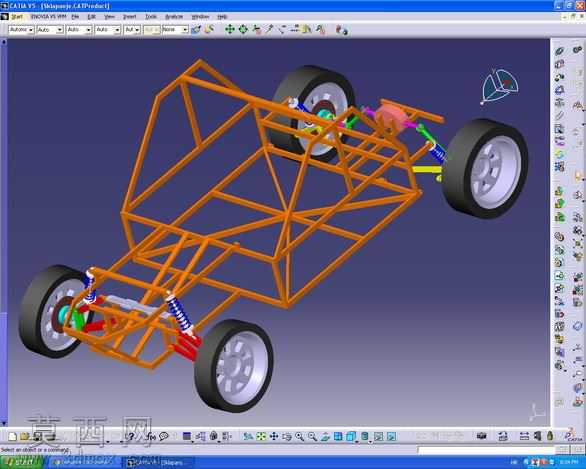The image size is (586, 469).
Task: Click the 'Select an object or a command' status text
Action: tap(35, 450)
